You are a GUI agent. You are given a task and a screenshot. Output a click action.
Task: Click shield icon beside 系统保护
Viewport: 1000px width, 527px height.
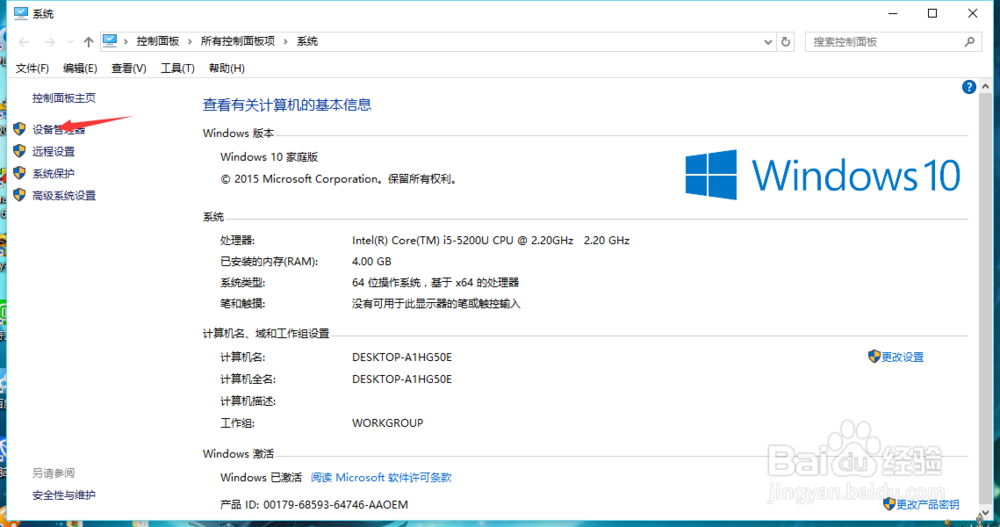coord(20,173)
